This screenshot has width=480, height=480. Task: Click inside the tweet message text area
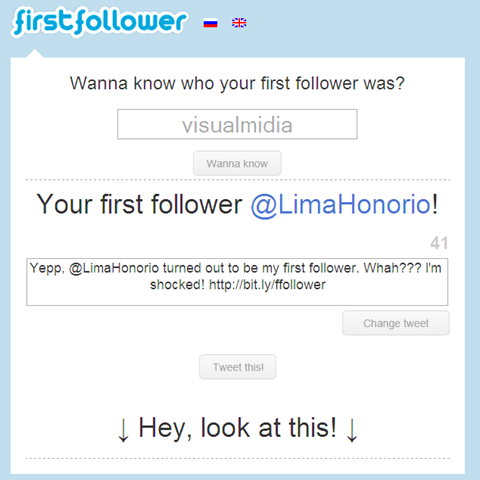[x=237, y=282]
